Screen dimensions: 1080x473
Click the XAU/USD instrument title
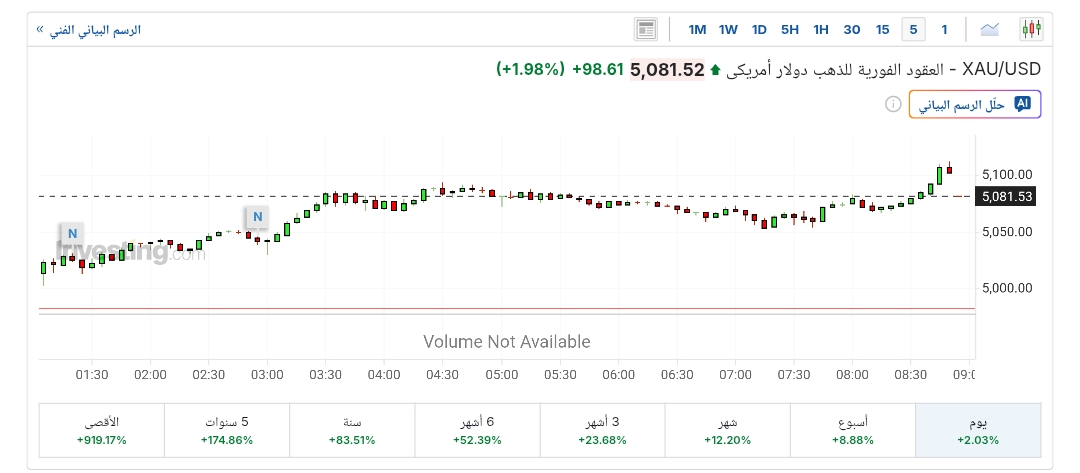point(1001,69)
